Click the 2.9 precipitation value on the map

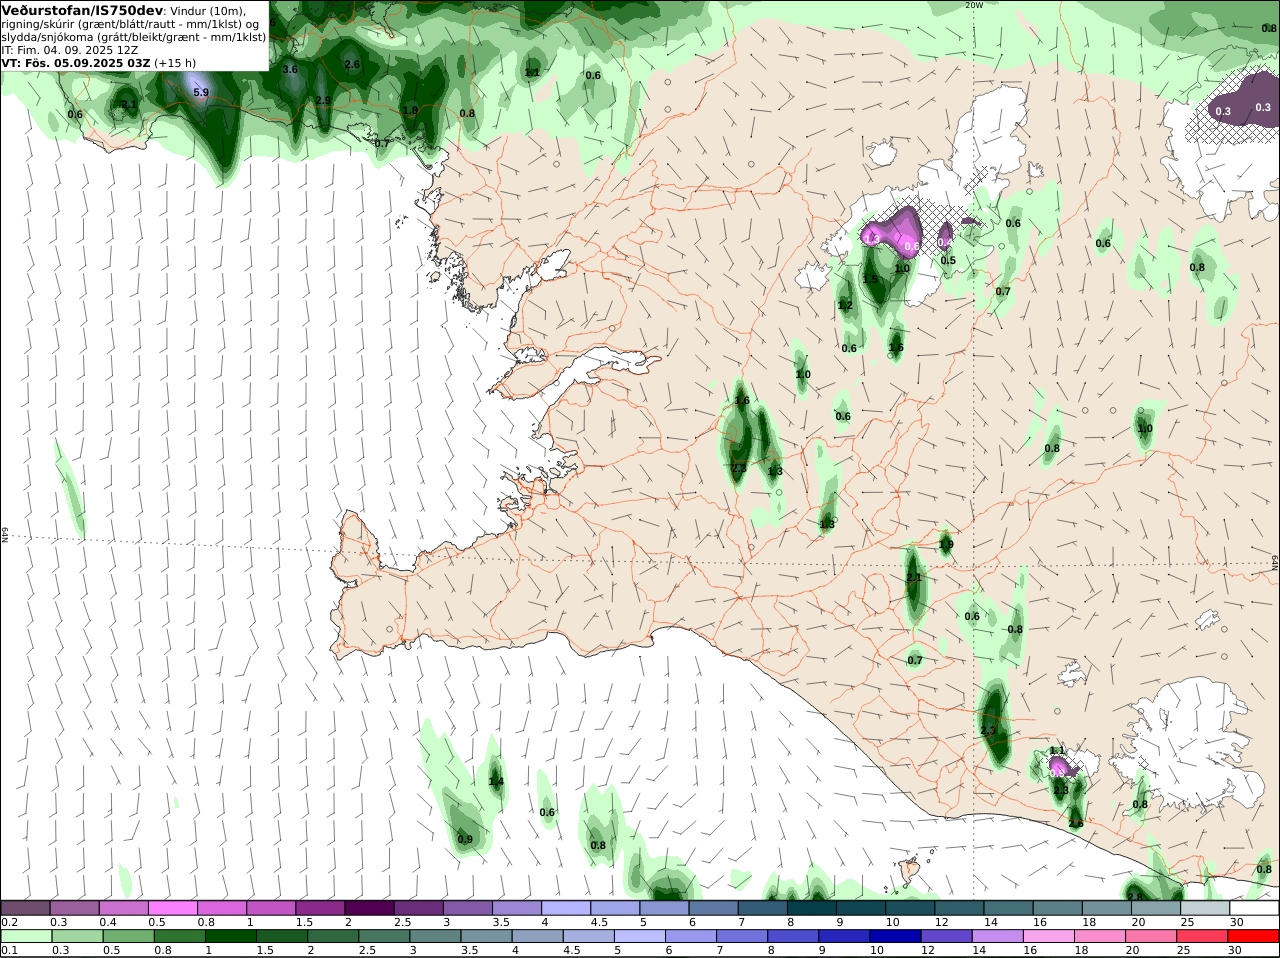[323, 101]
